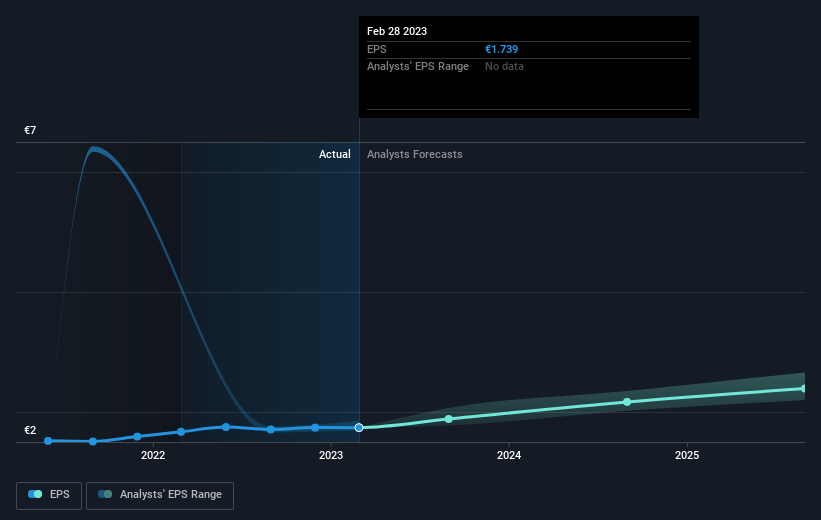Click the peak of the analysts' range curve

click(x=94, y=149)
